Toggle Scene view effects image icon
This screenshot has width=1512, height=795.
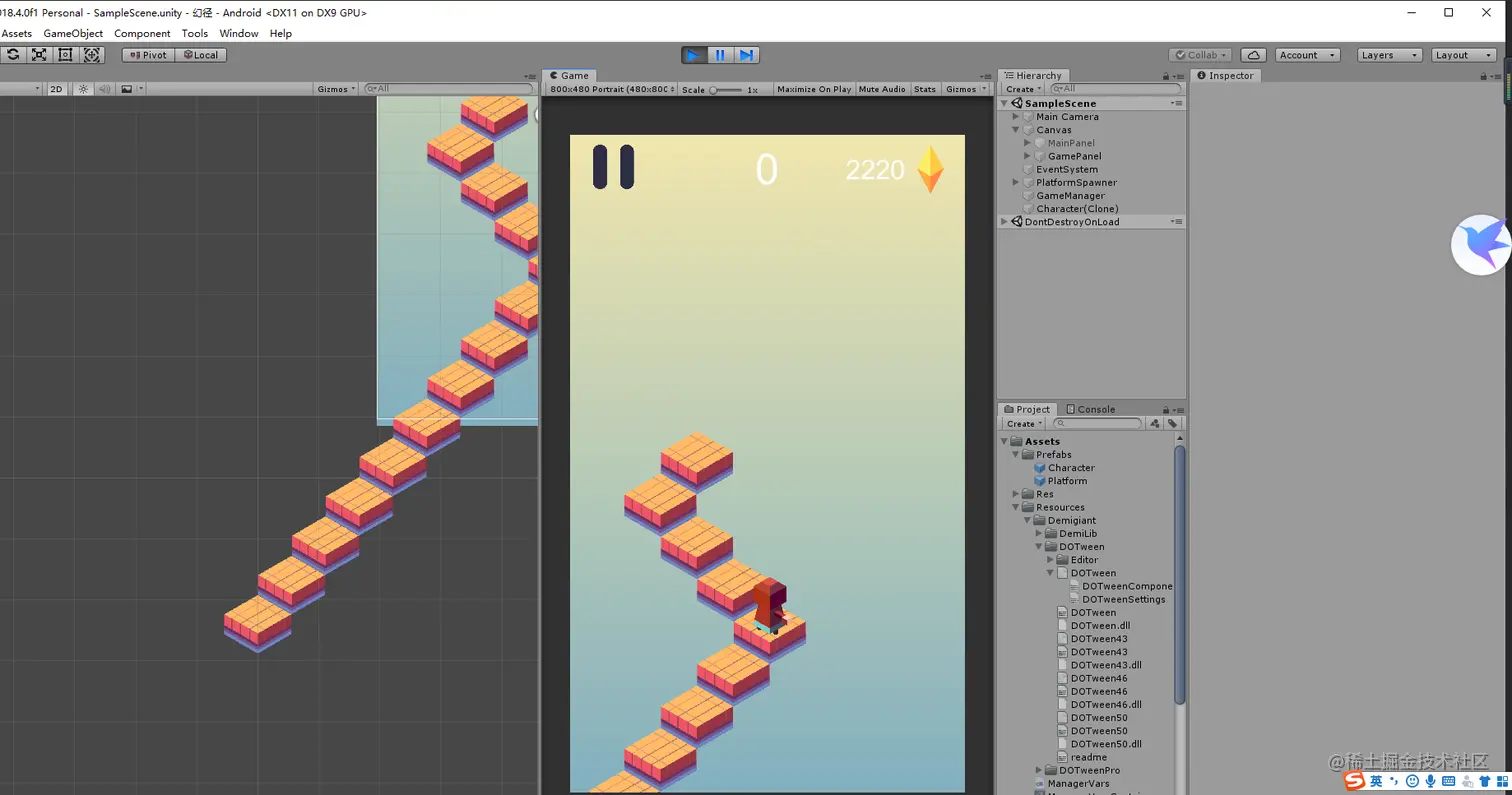point(127,89)
